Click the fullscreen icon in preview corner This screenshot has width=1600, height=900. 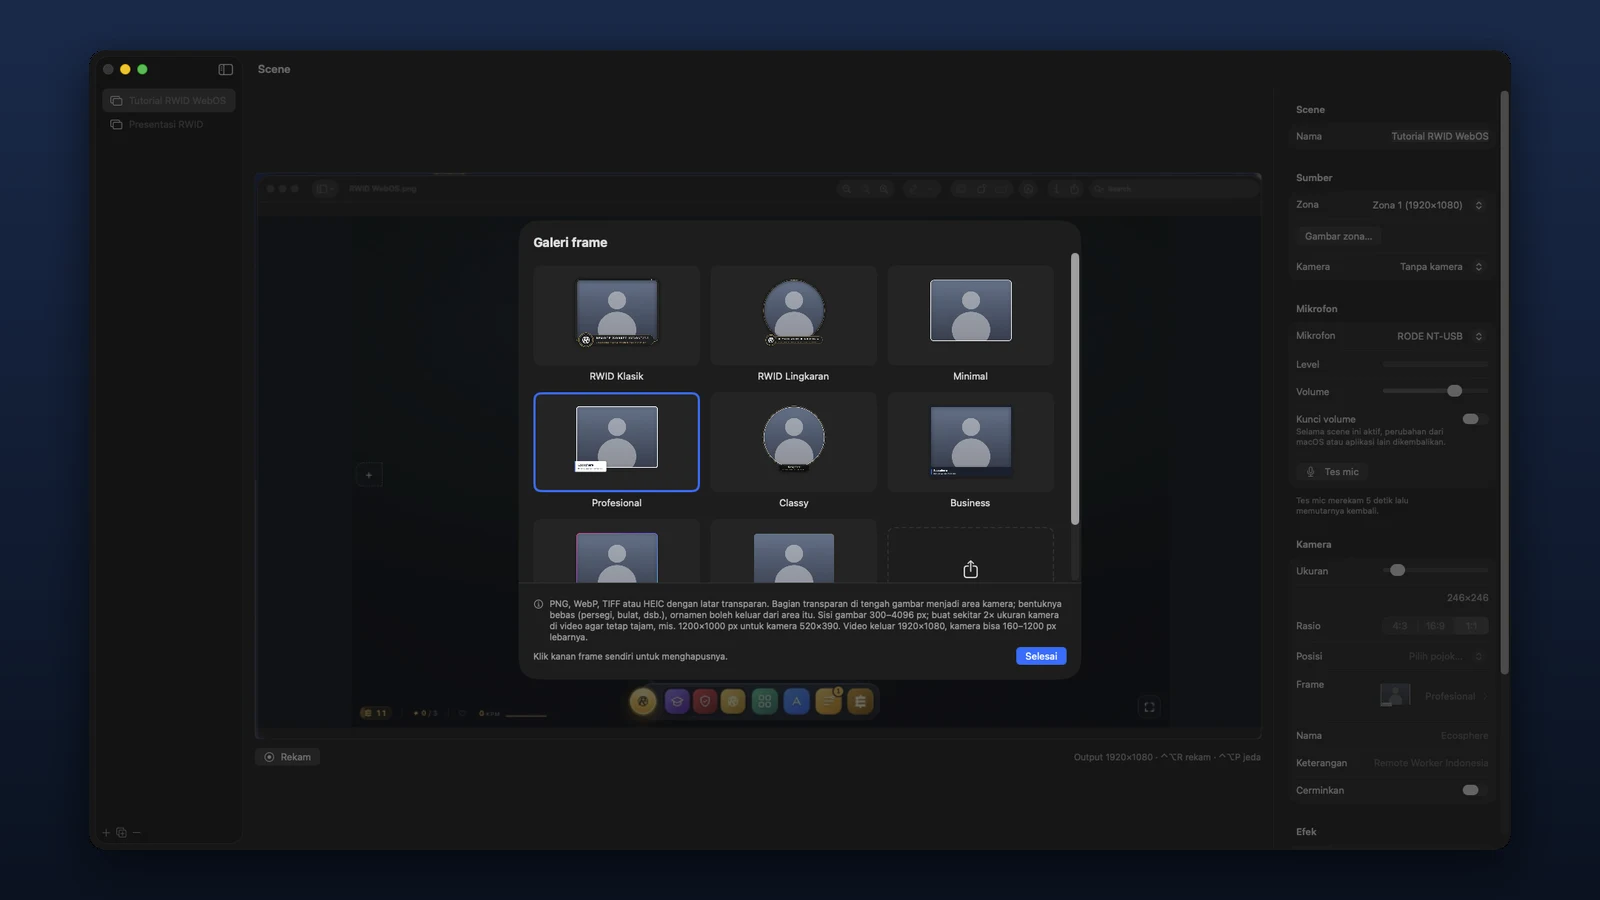(x=1149, y=707)
